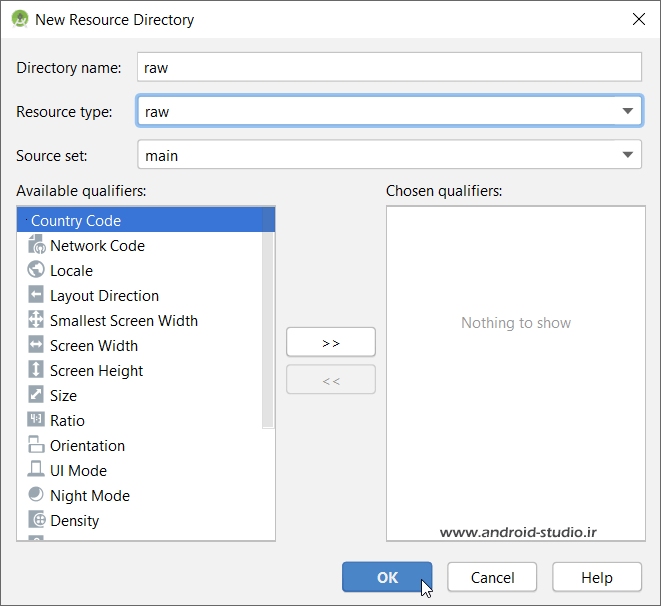Cancel the New Resource Directory dialog
The height and width of the screenshot is (606, 661).
[x=492, y=577]
